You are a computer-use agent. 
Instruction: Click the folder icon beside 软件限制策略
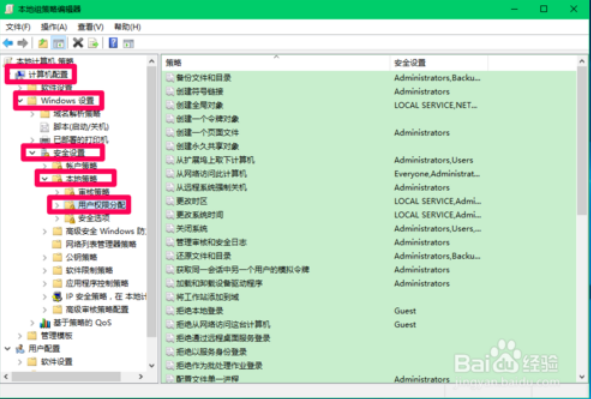pos(57,271)
